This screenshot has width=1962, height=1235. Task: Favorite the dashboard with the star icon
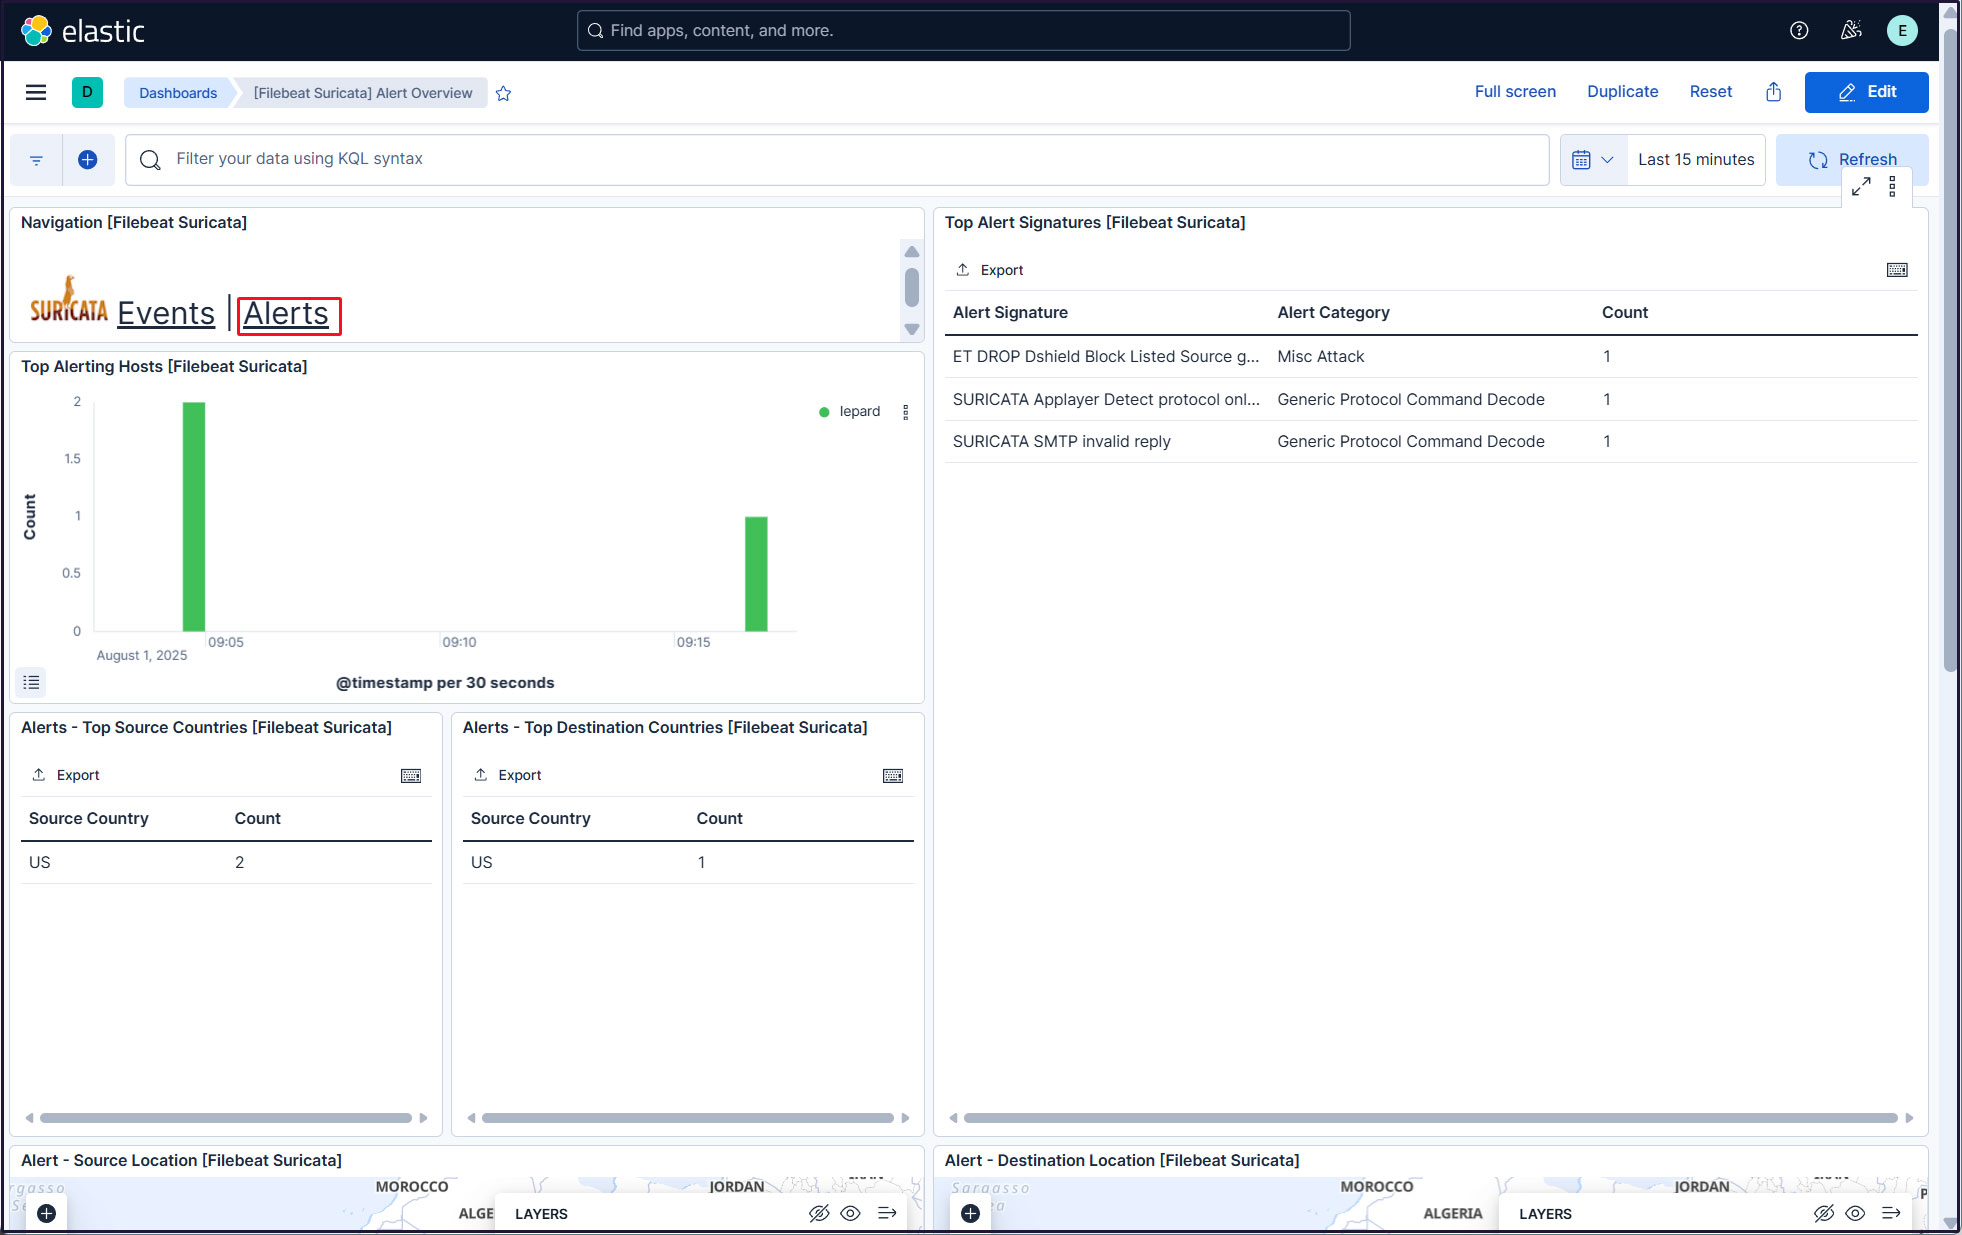tap(503, 93)
